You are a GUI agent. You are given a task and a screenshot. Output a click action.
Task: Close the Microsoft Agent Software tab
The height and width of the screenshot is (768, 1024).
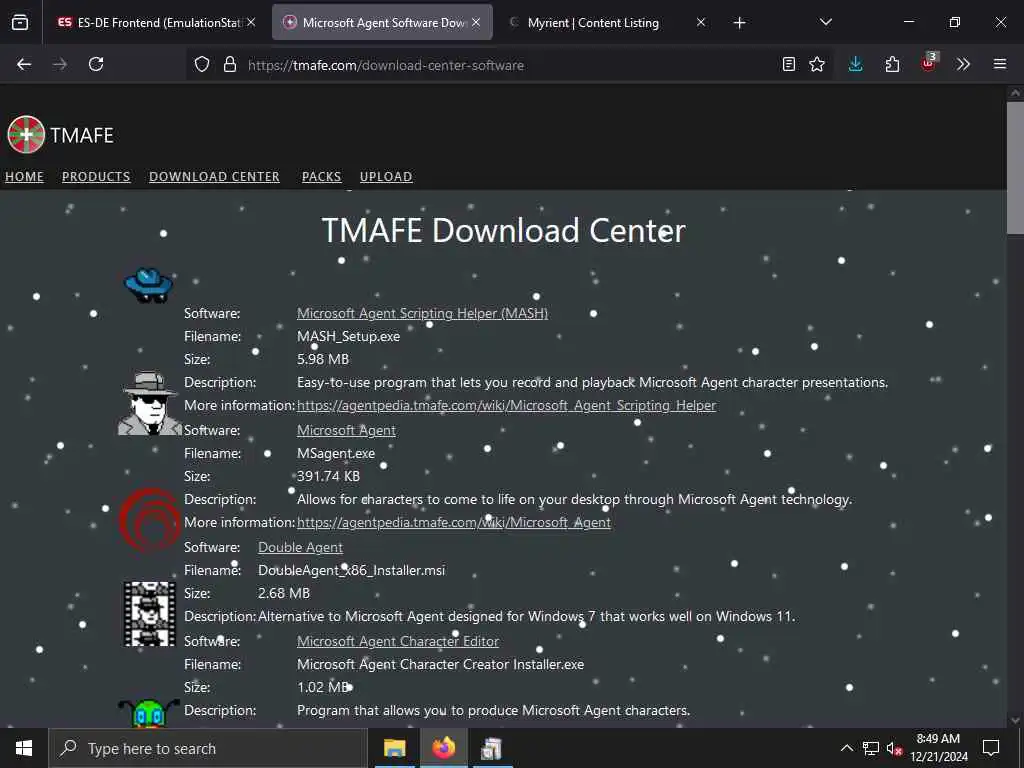click(476, 22)
